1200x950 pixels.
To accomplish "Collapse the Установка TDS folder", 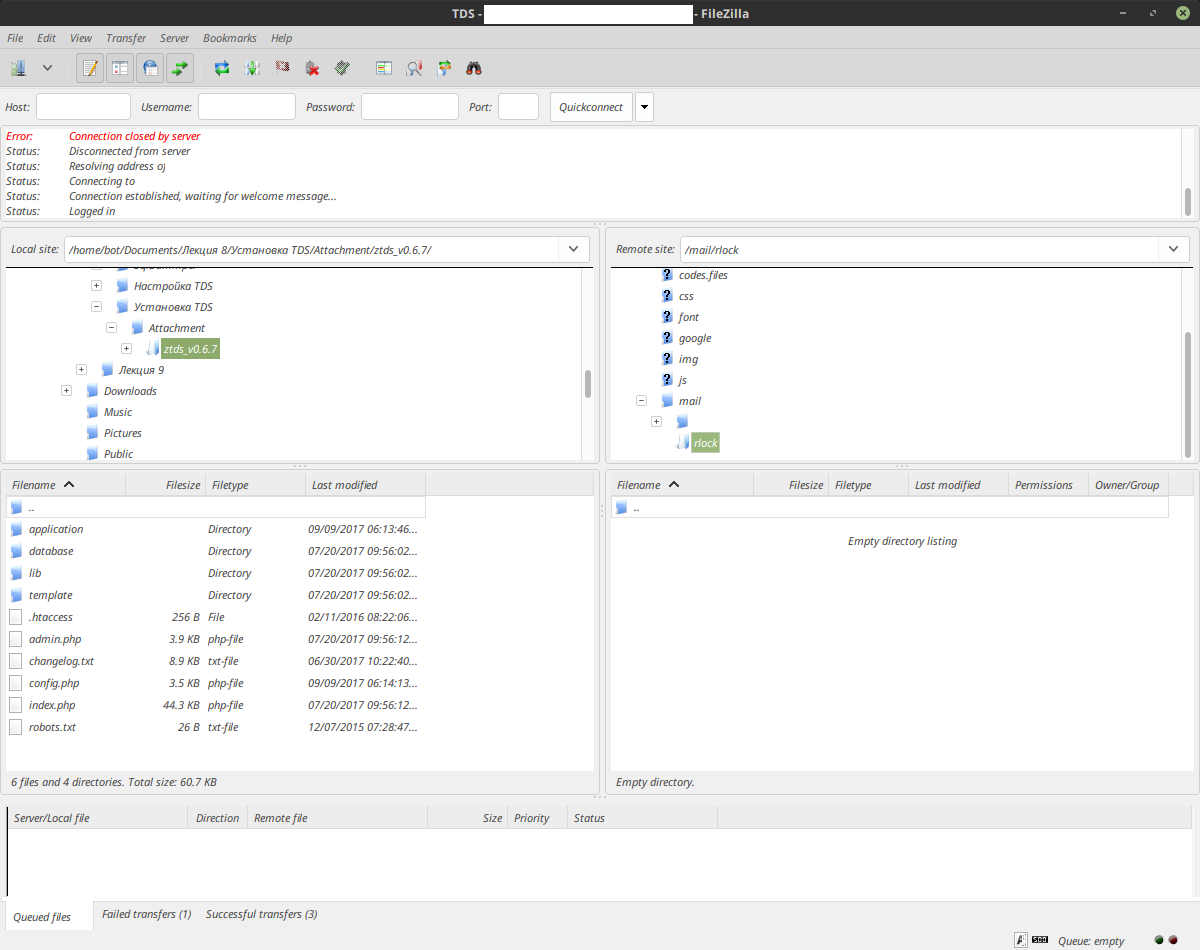I will [x=97, y=307].
